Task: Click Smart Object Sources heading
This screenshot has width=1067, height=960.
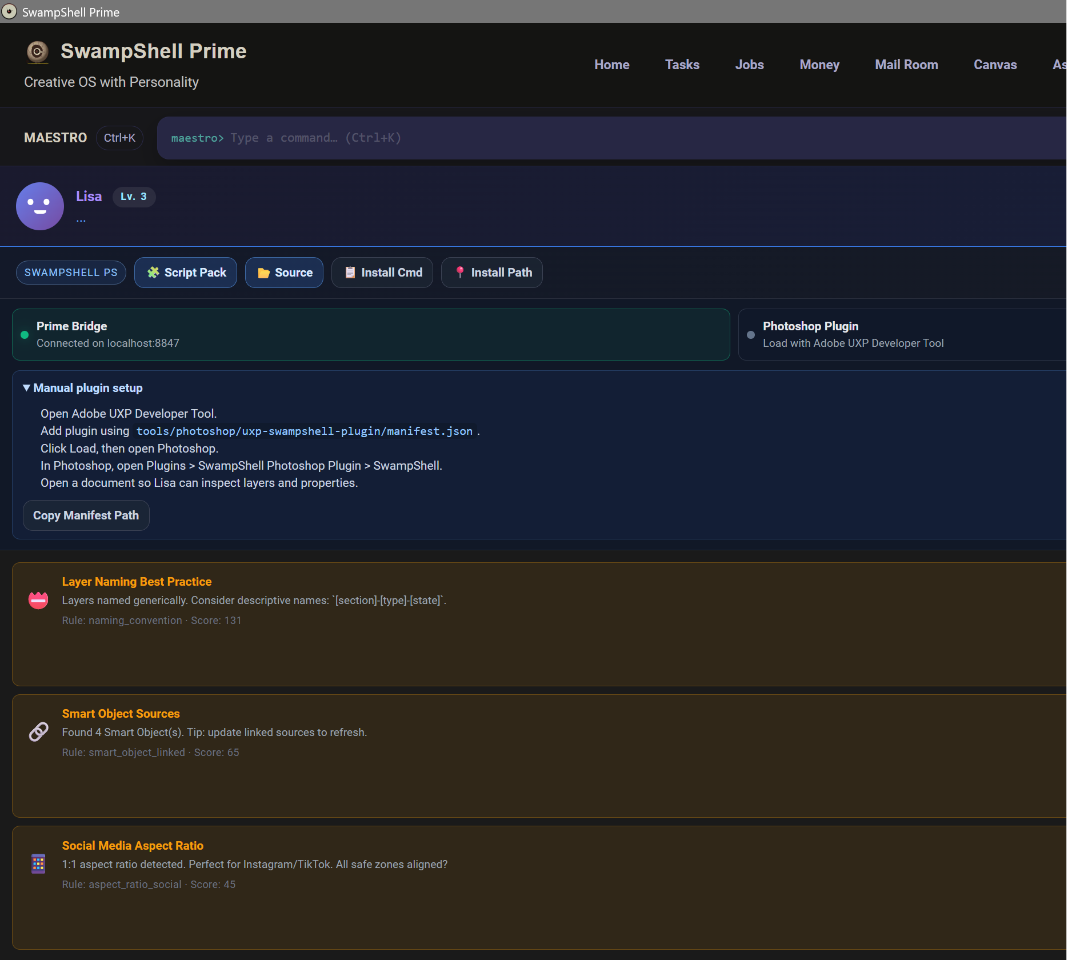Action: click(x=121, y=714)
